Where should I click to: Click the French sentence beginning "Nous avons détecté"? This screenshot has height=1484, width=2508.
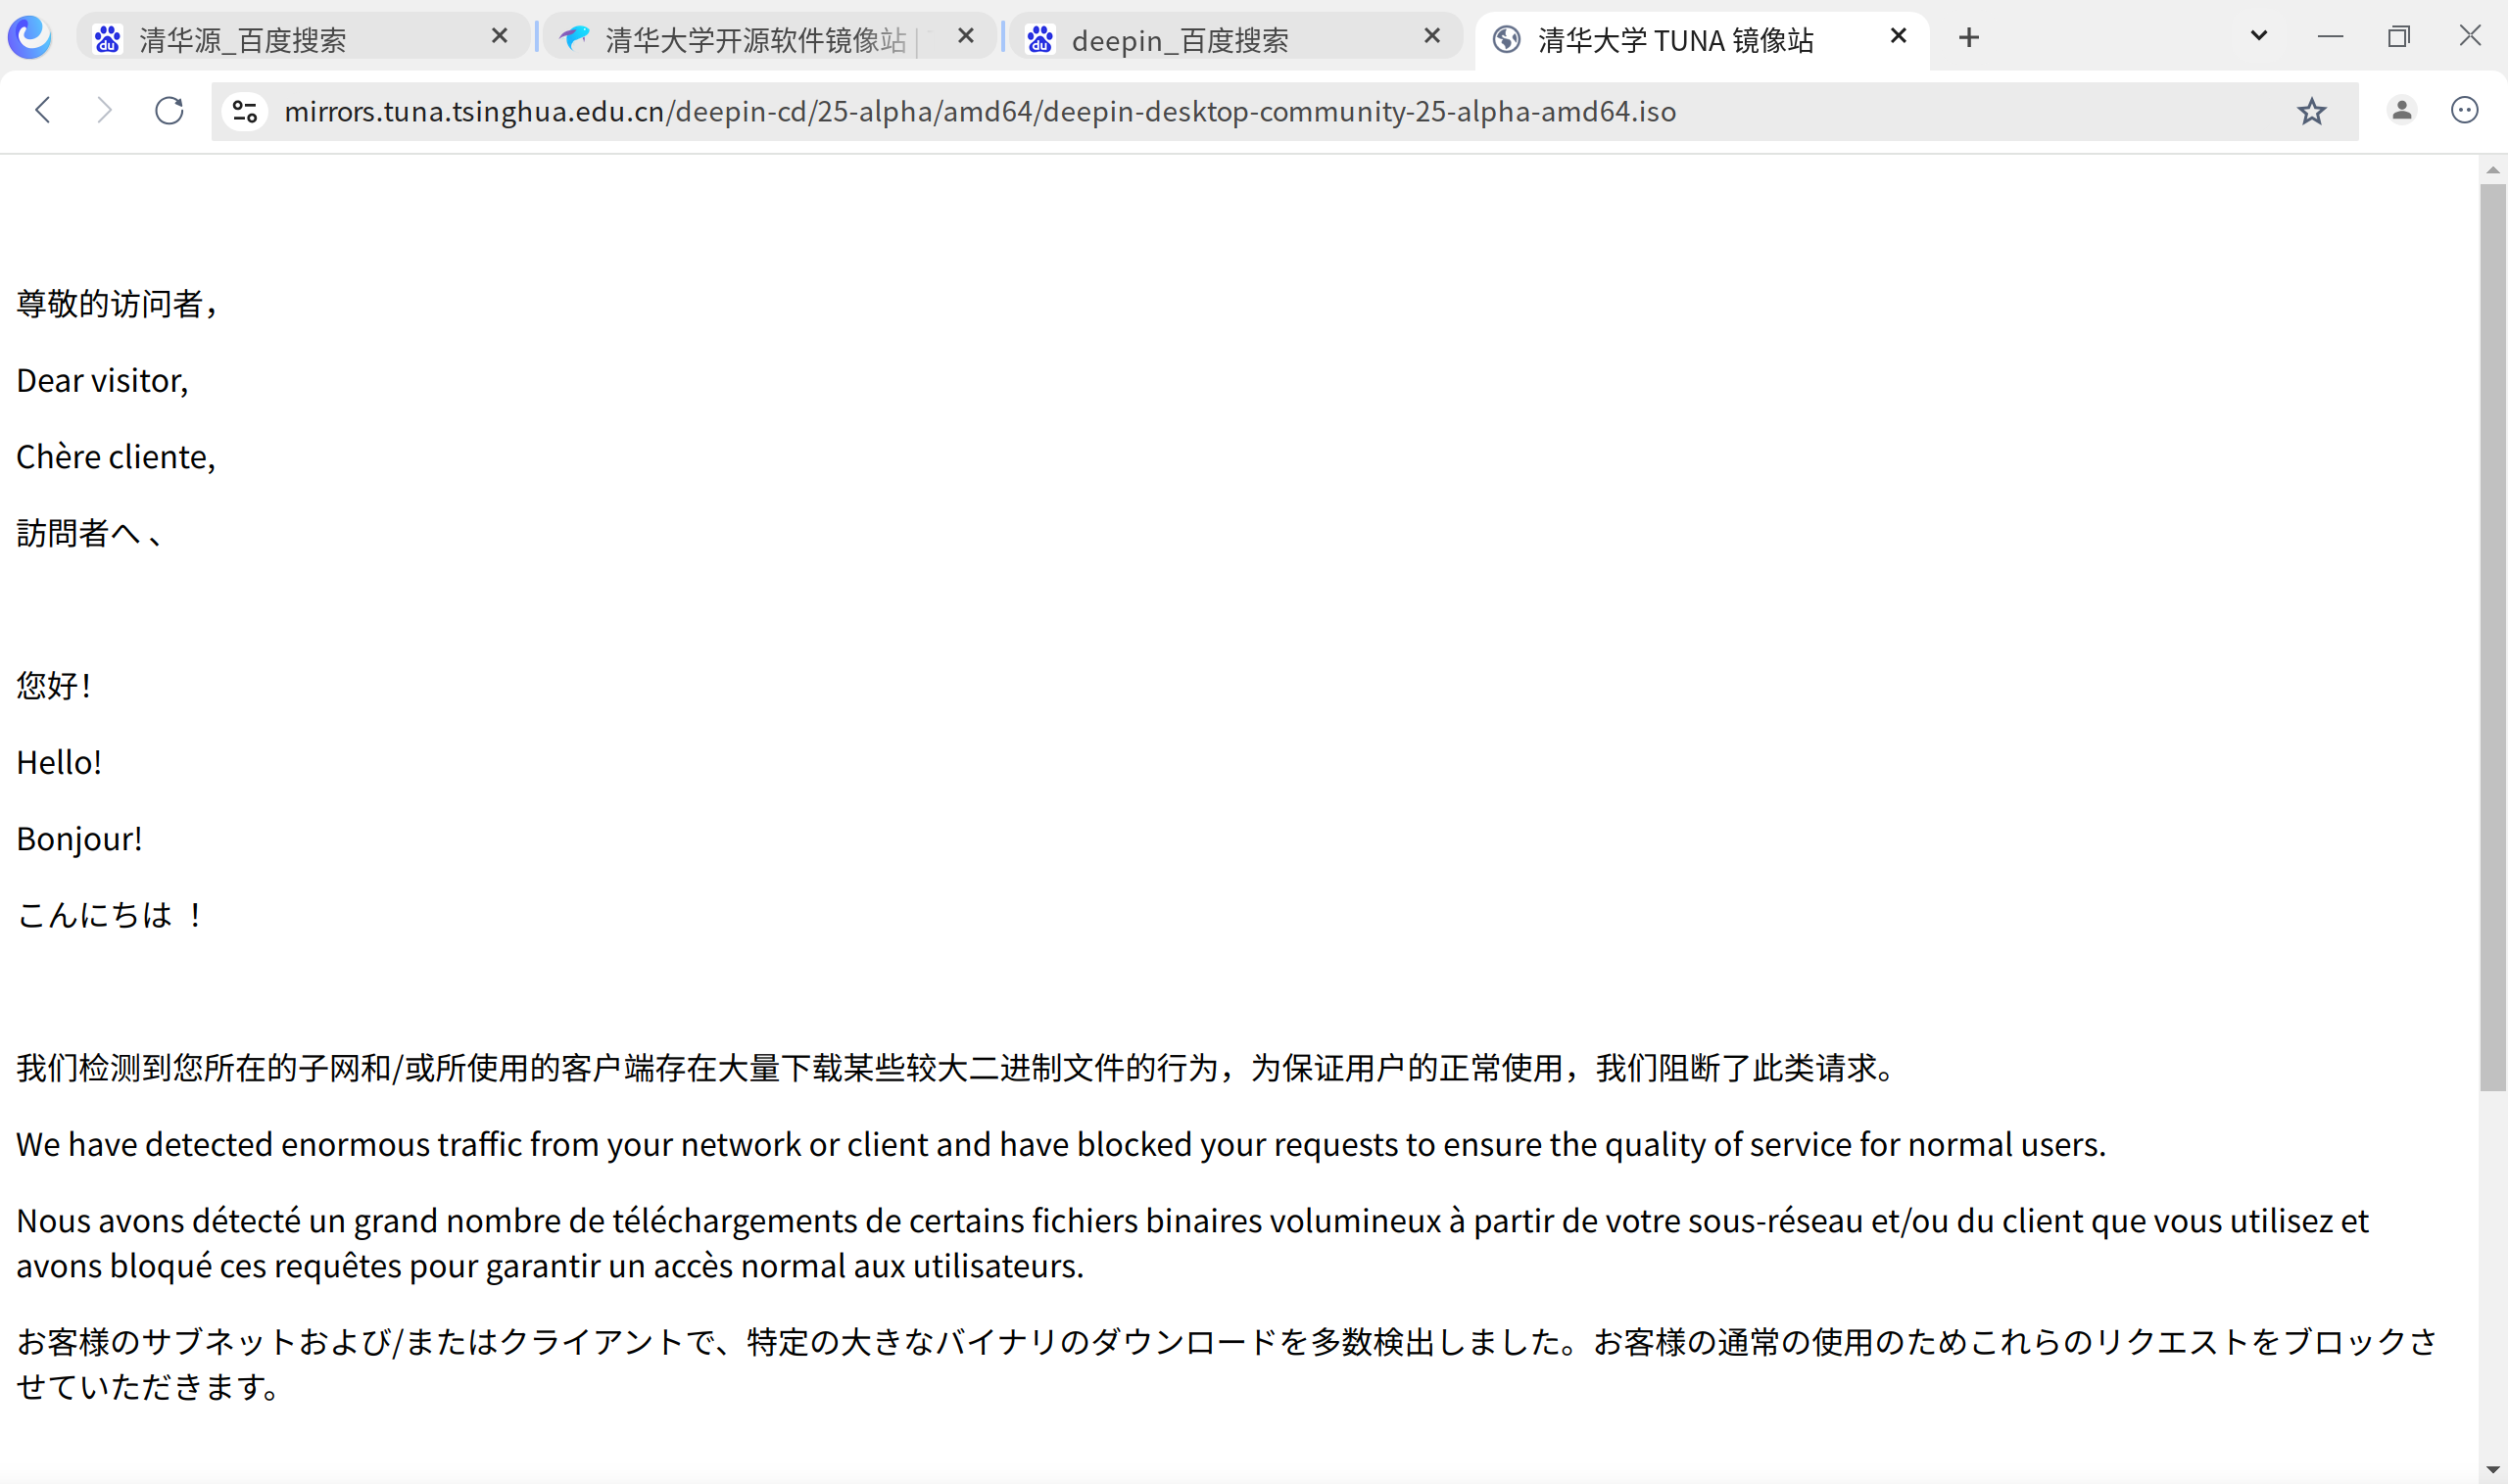[x=1193, y=1243]
